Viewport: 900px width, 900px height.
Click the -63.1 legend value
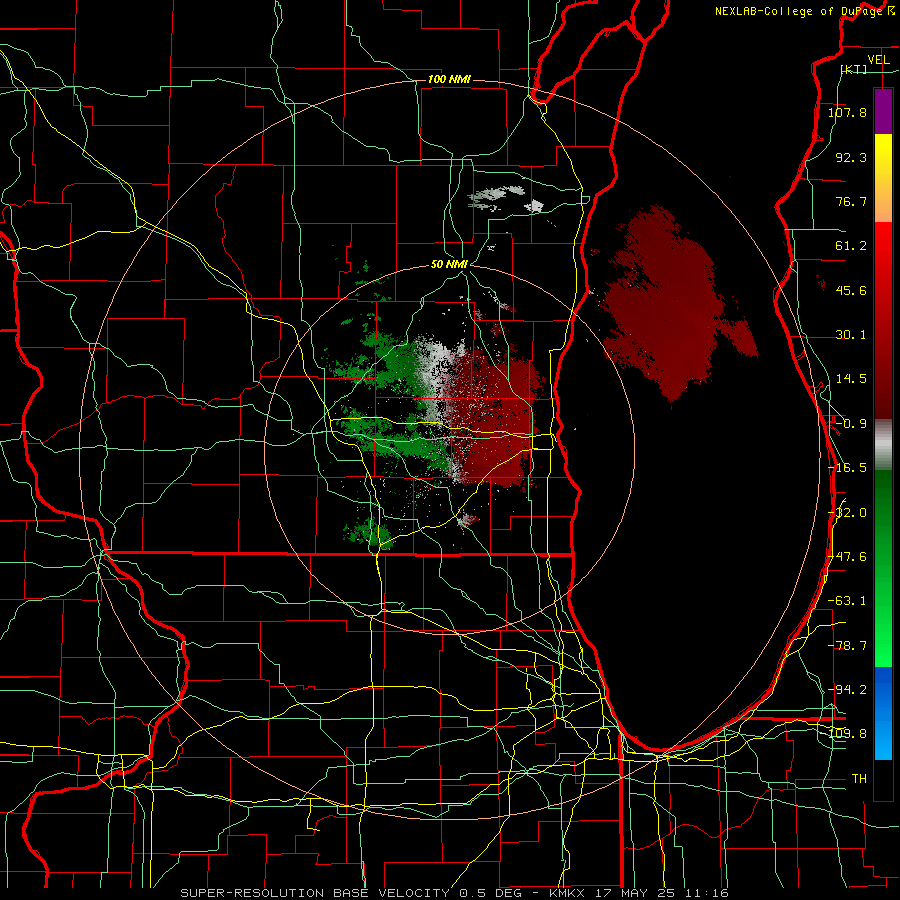tap(847, 601)
